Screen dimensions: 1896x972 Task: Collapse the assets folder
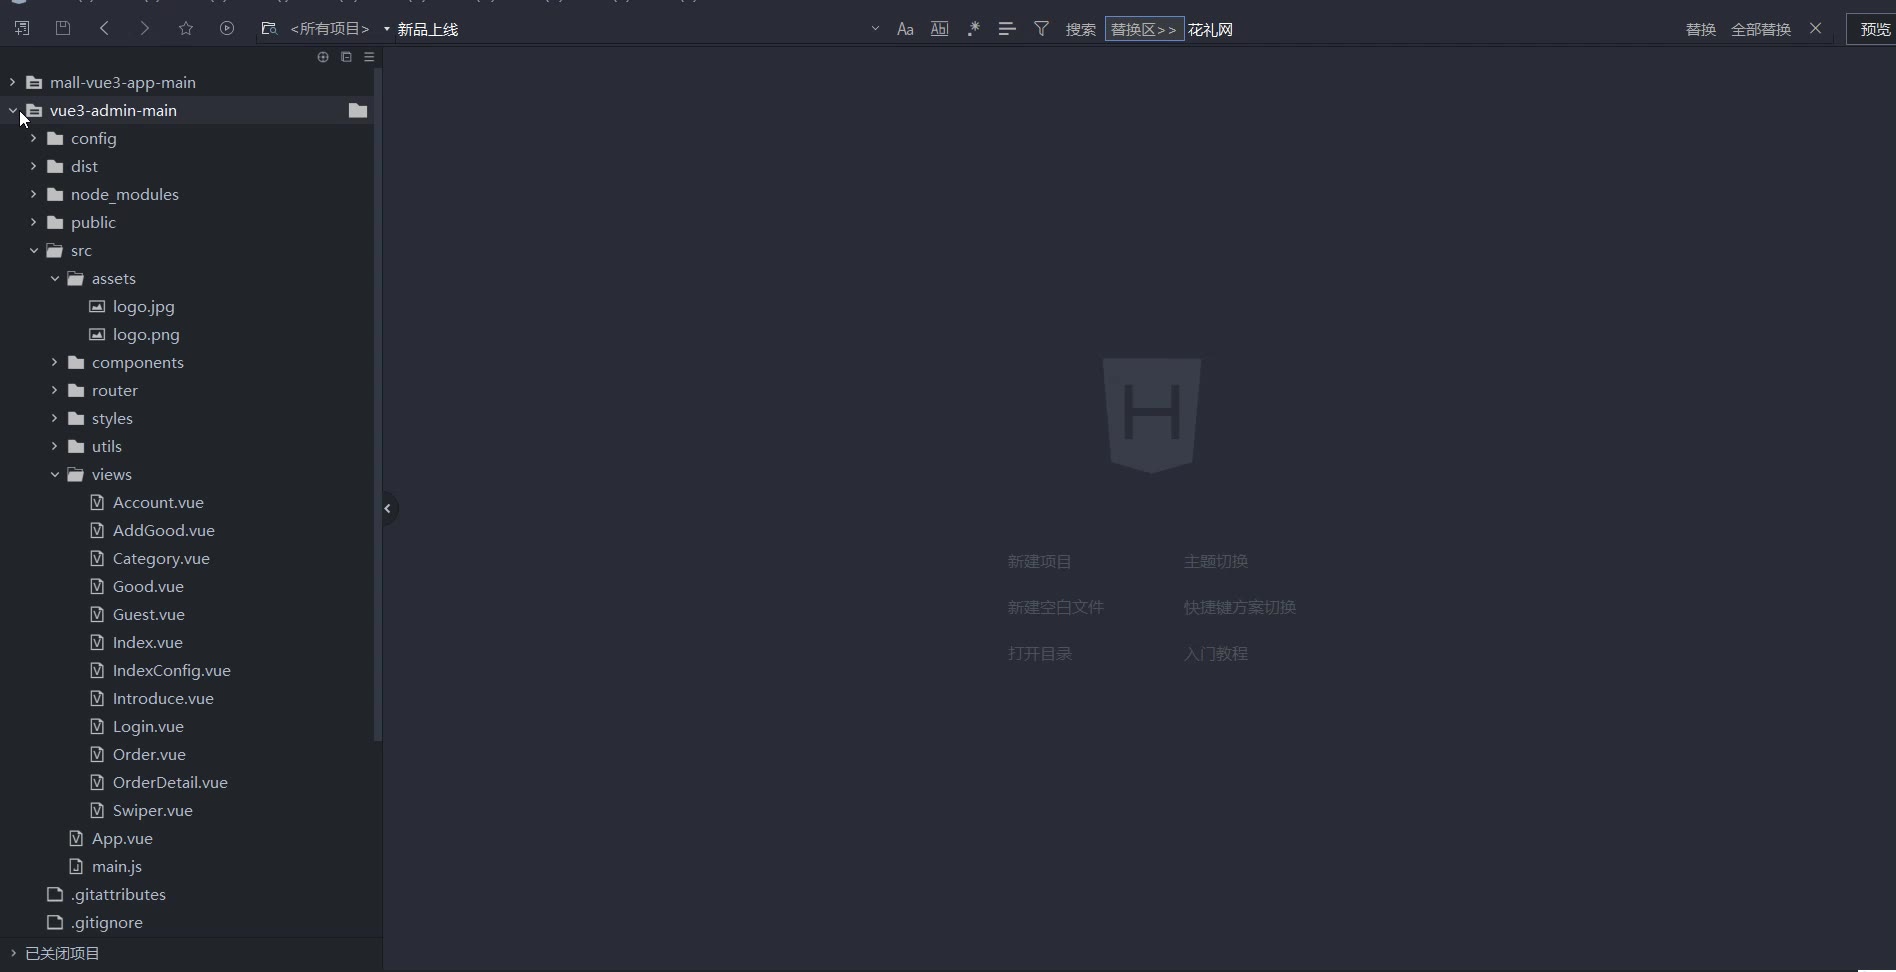click(x=55, y=278)
